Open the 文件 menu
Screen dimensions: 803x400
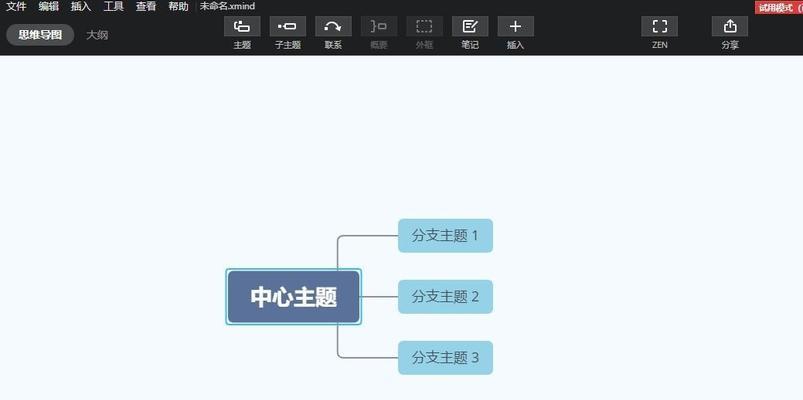pos(16,7)
